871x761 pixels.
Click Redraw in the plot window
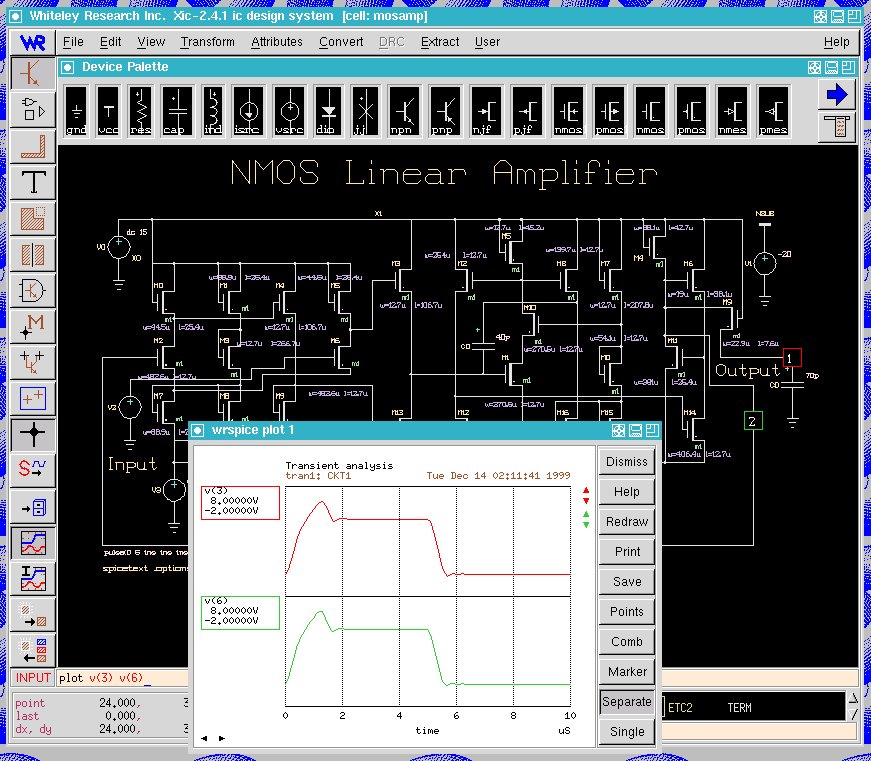(x=627, y=522)
